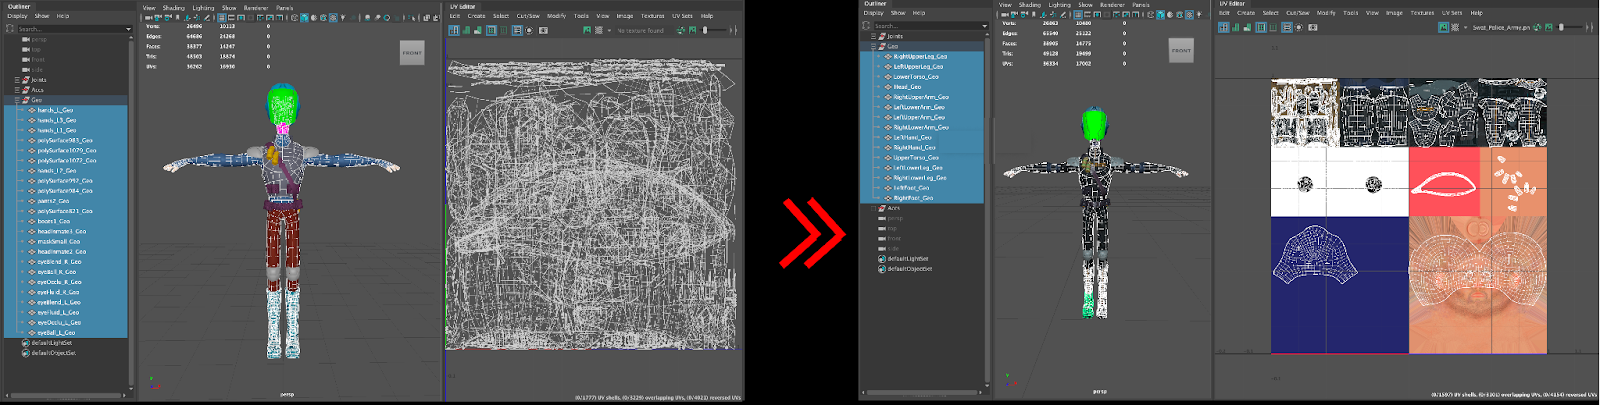The height and width of the screenshot is (405, 1600).
Task: Open the left Outliner search dropdown arrow
Action: click(128, 29)
